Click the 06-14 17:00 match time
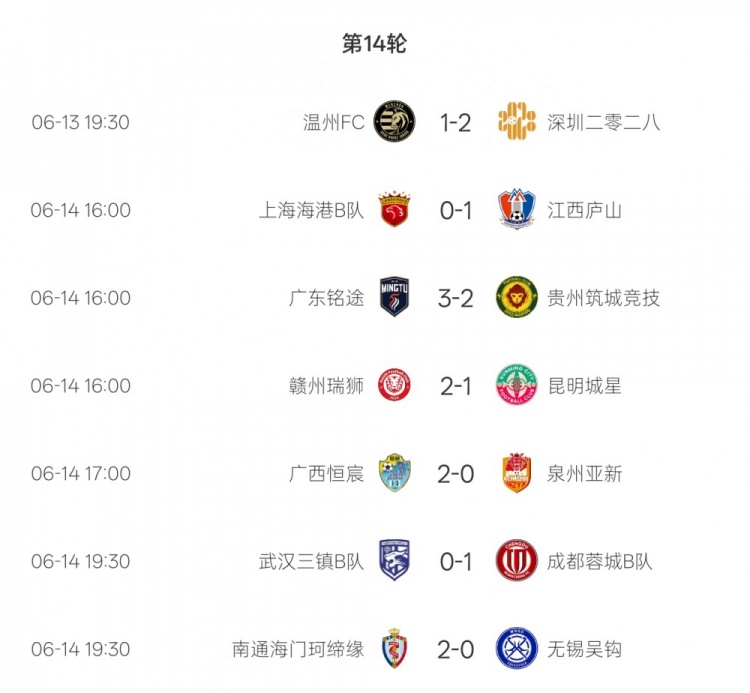The width and height of the screenshot is (750, 693). [80, 473]
